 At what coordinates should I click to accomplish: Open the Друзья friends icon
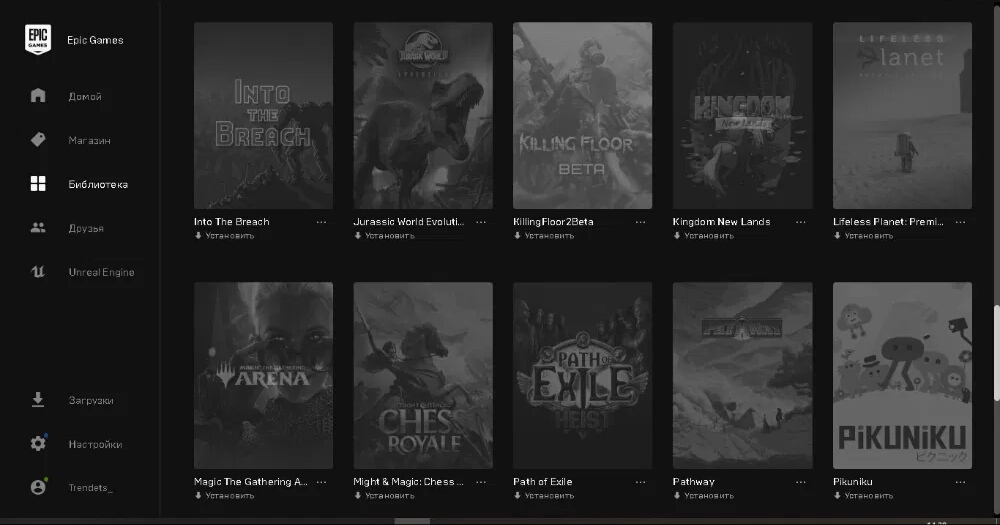pos(38,228)
